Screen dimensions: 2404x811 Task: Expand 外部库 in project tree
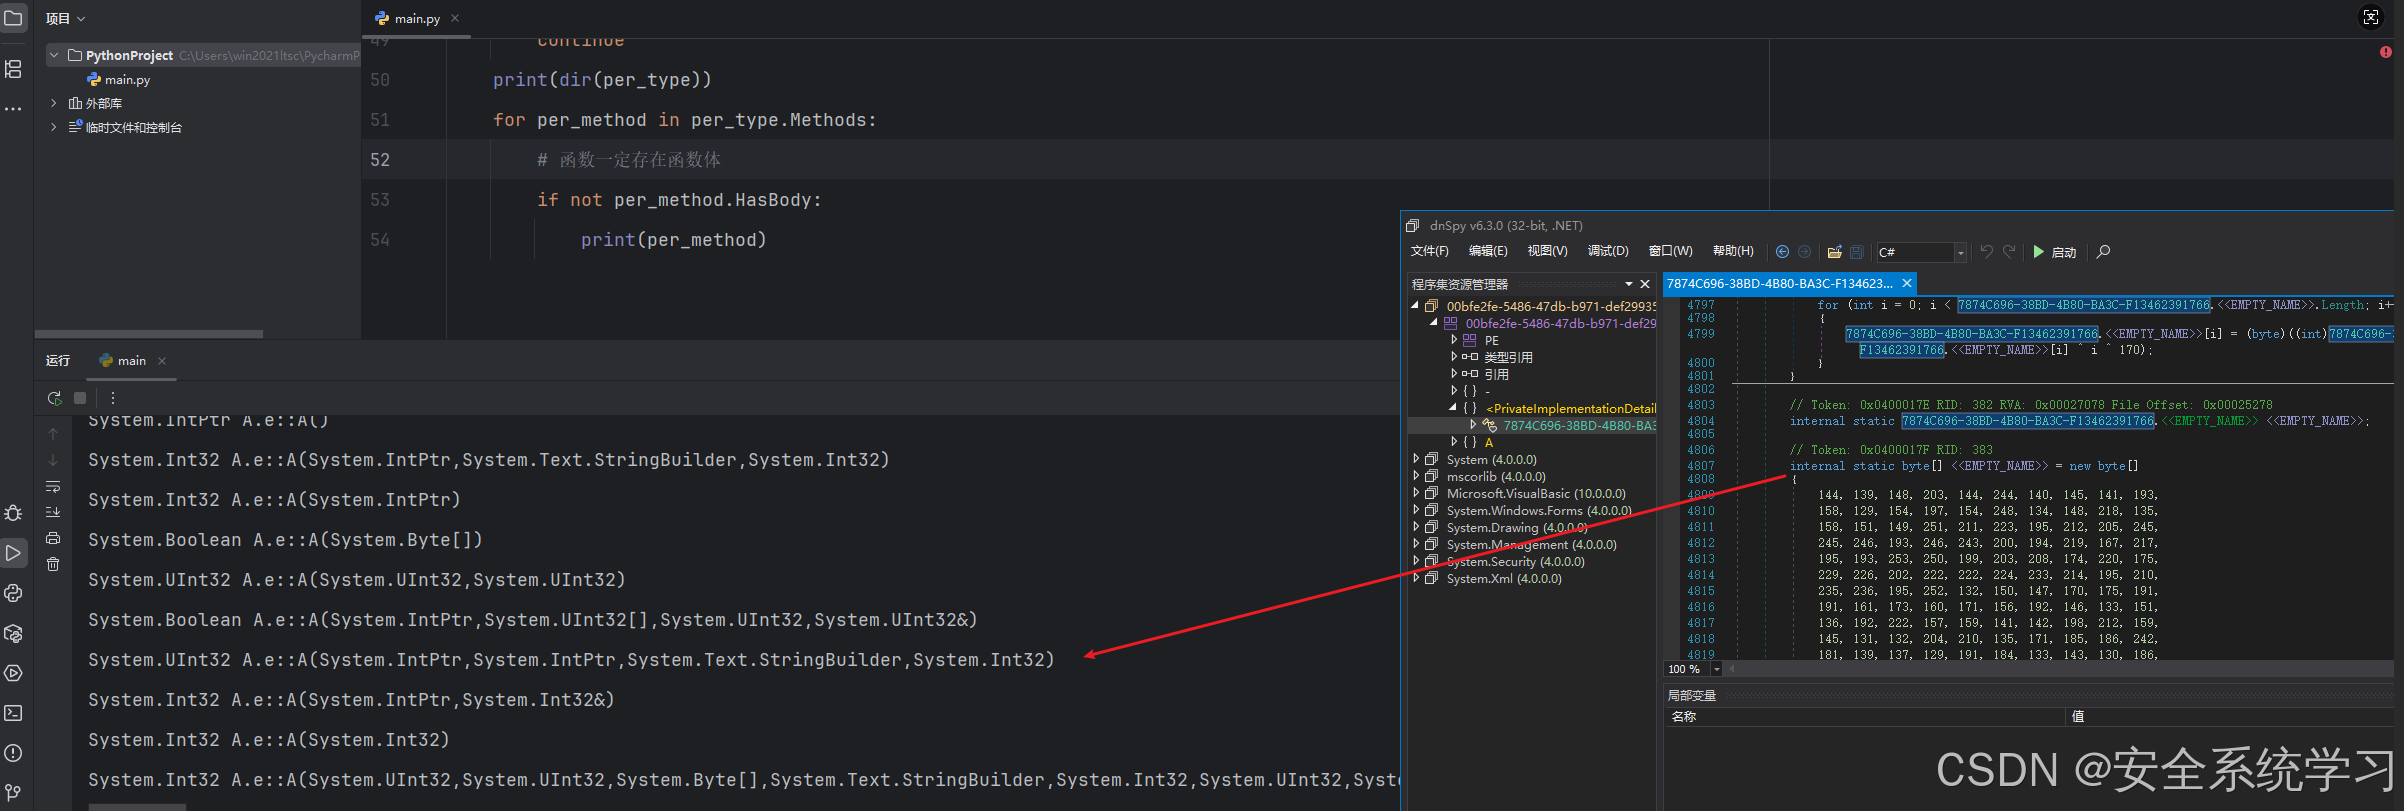point(54,103)
